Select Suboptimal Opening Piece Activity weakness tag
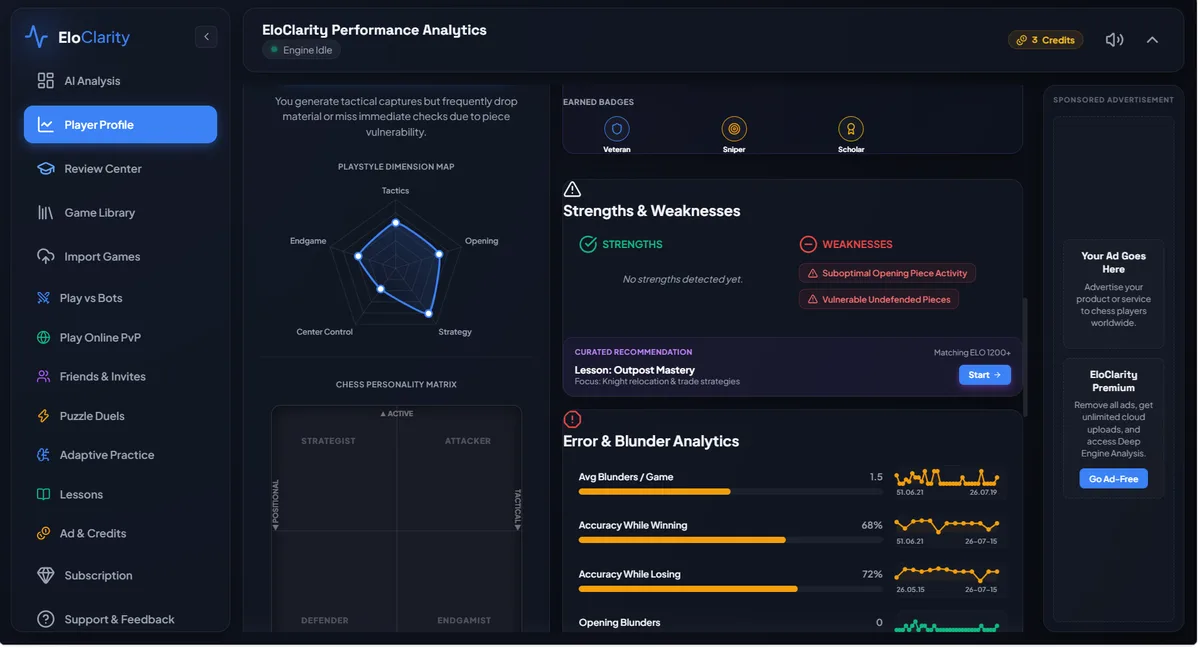Image resolution: width=1200 pixels, height=648 pixels. (x=887, y=273)
